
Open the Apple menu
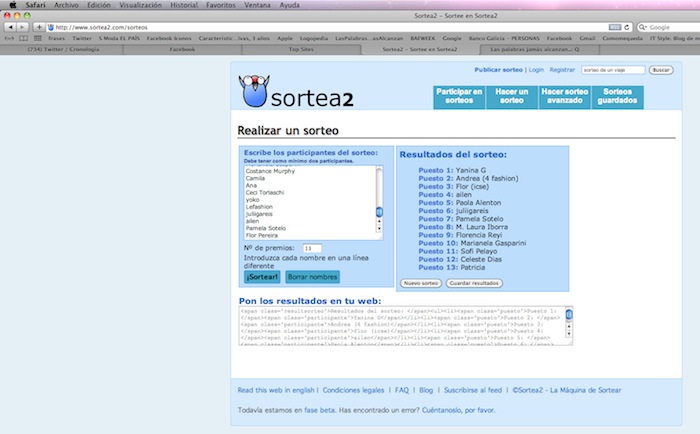tap(10, 5)
